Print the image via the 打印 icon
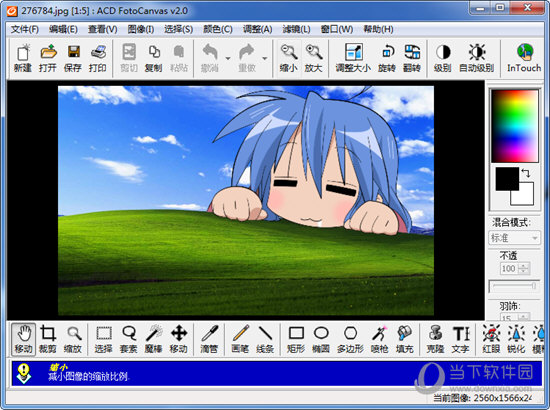Viewport: 550px width, 410px height. (x=98, y=58)
